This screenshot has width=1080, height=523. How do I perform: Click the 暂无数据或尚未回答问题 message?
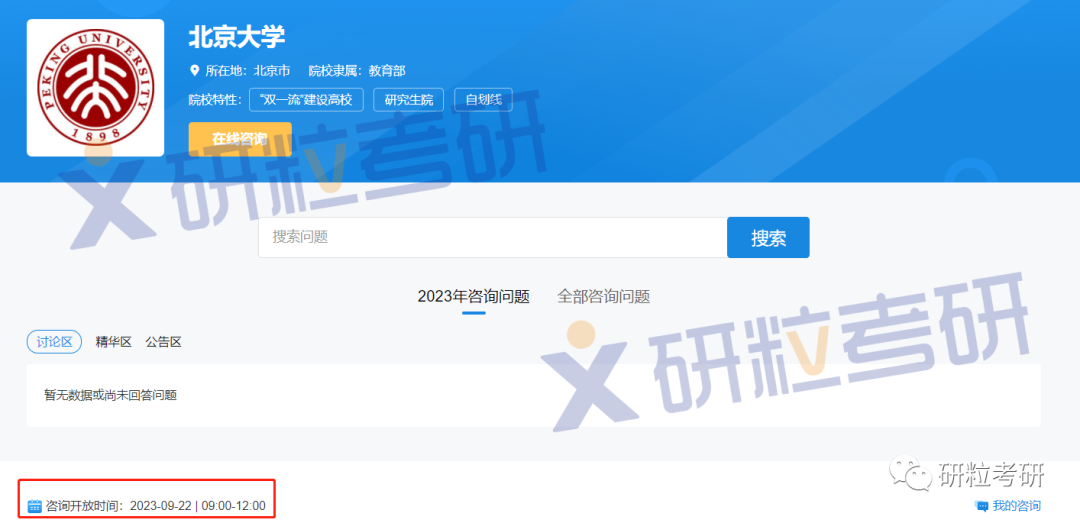[x=110, y=396]
